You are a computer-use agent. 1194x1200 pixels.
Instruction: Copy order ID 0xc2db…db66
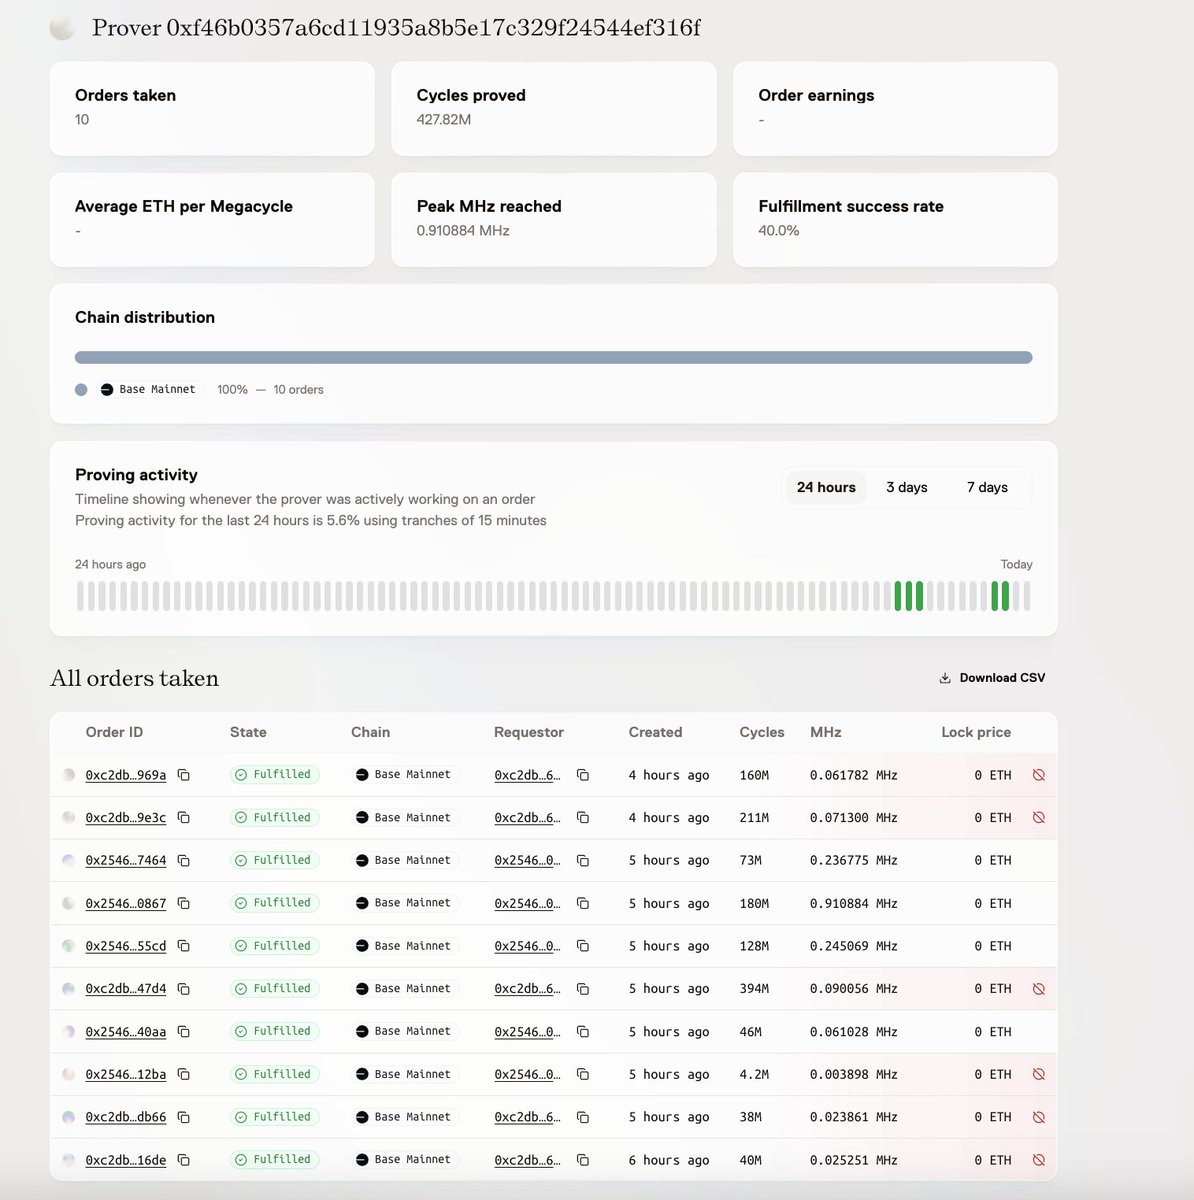(x=184, y=1117)
